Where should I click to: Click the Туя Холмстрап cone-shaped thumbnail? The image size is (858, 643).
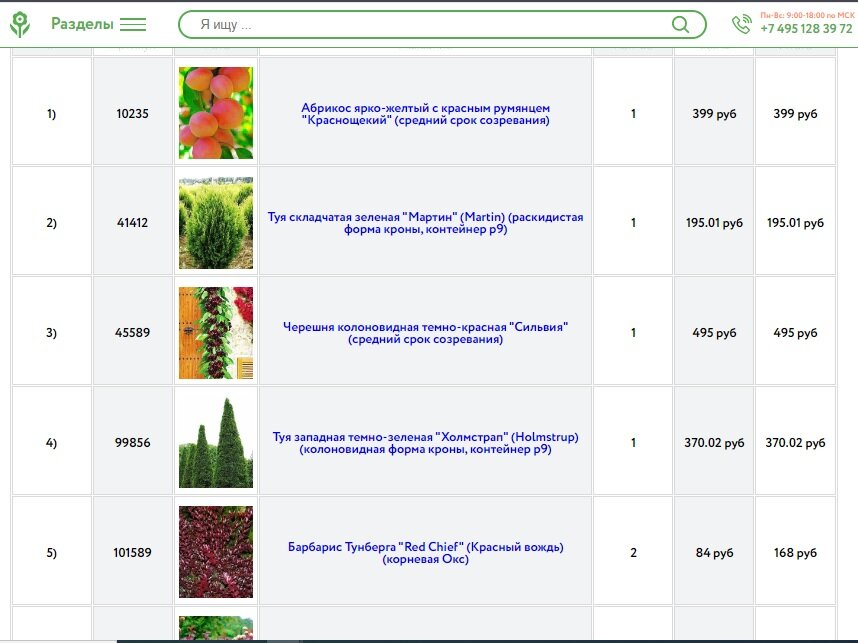tap(216, 442)
